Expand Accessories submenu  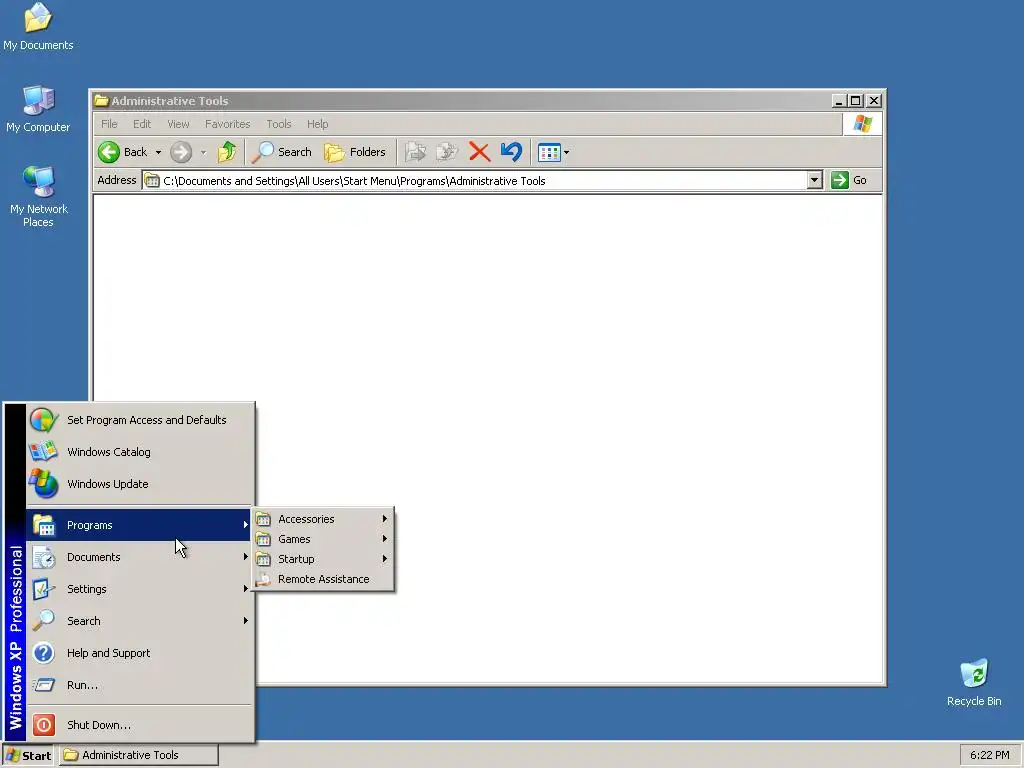click(x=323, y=519)
